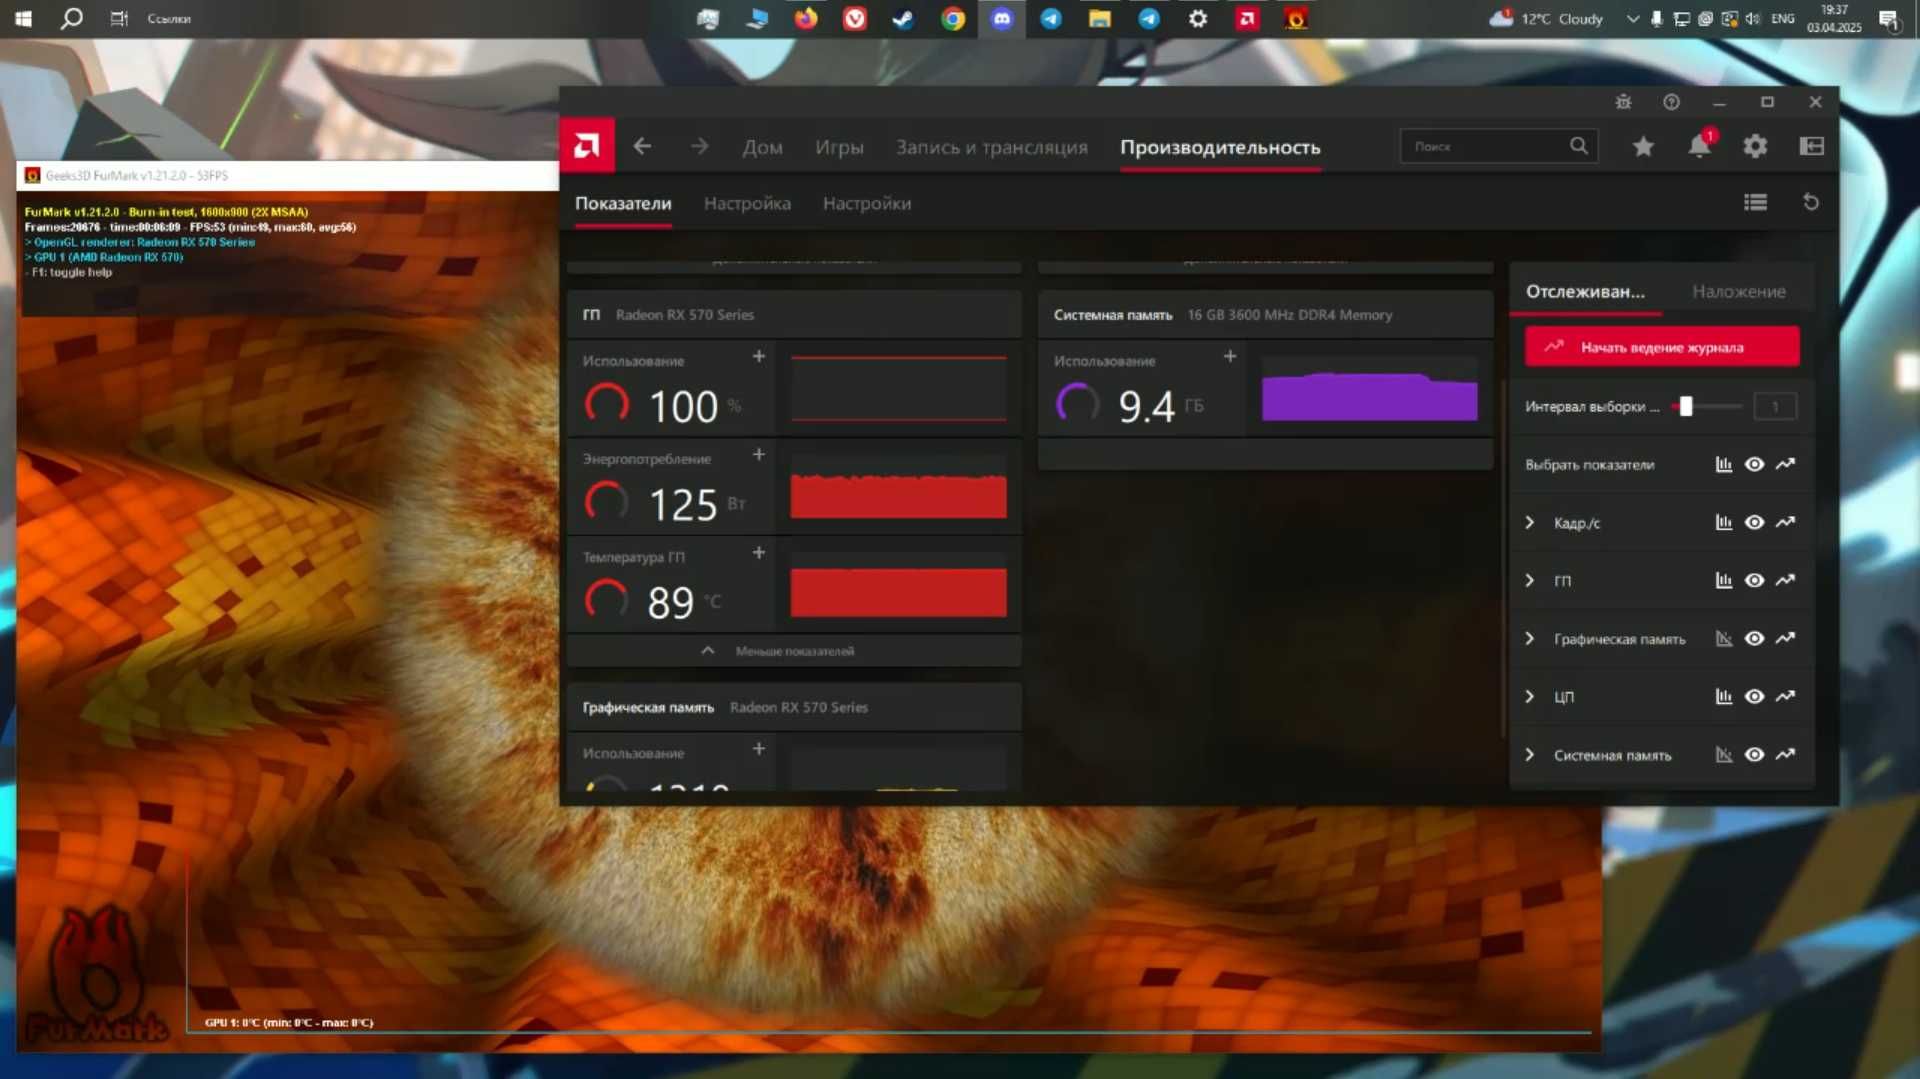Toggle eye visibility for ГП
1920x1079 pixels.
pyautogui.click(x=1754, y=580)
